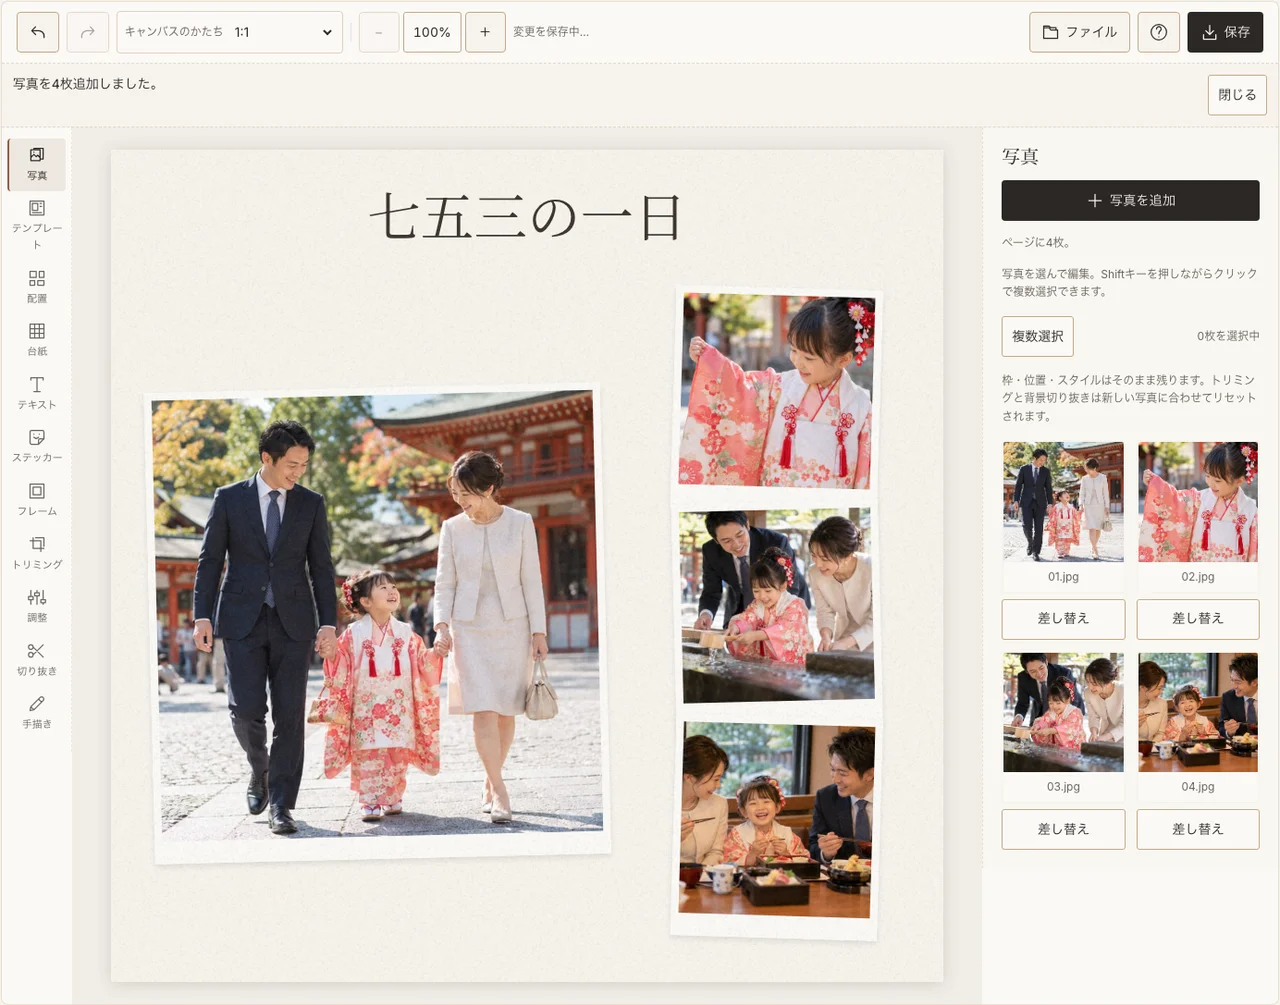
Task: Toggle 複数選択 multi-select mode
Action: point(1038,336)
